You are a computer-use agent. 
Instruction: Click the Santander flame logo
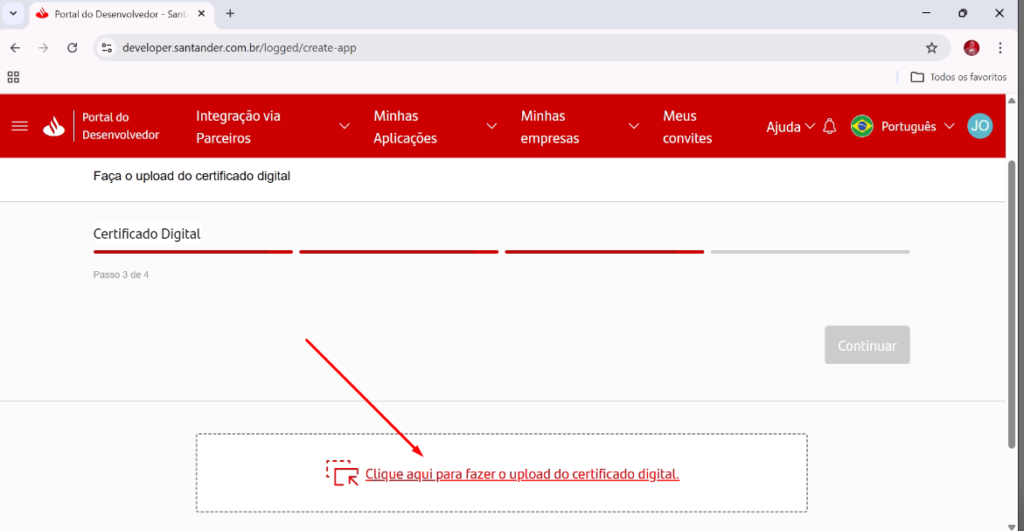point(53,126)
